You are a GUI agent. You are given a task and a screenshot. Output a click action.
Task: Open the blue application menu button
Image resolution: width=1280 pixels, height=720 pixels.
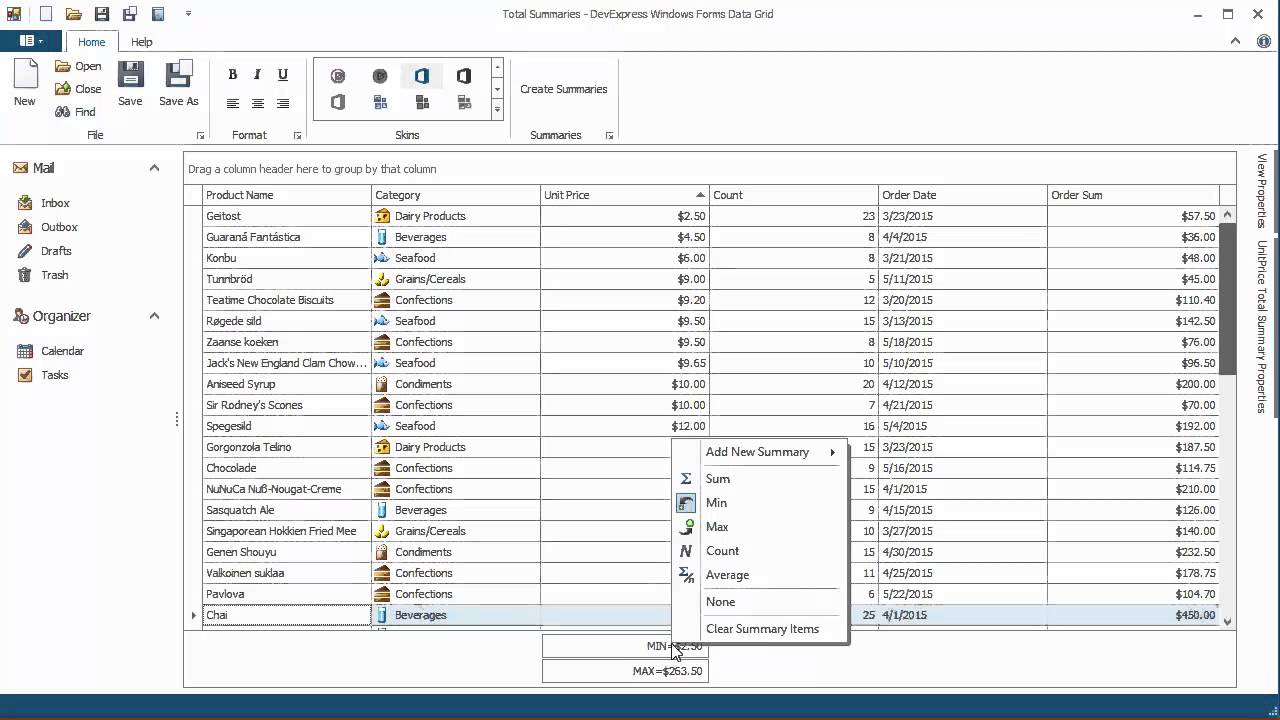pyautogui.click(x=31, y=41)
